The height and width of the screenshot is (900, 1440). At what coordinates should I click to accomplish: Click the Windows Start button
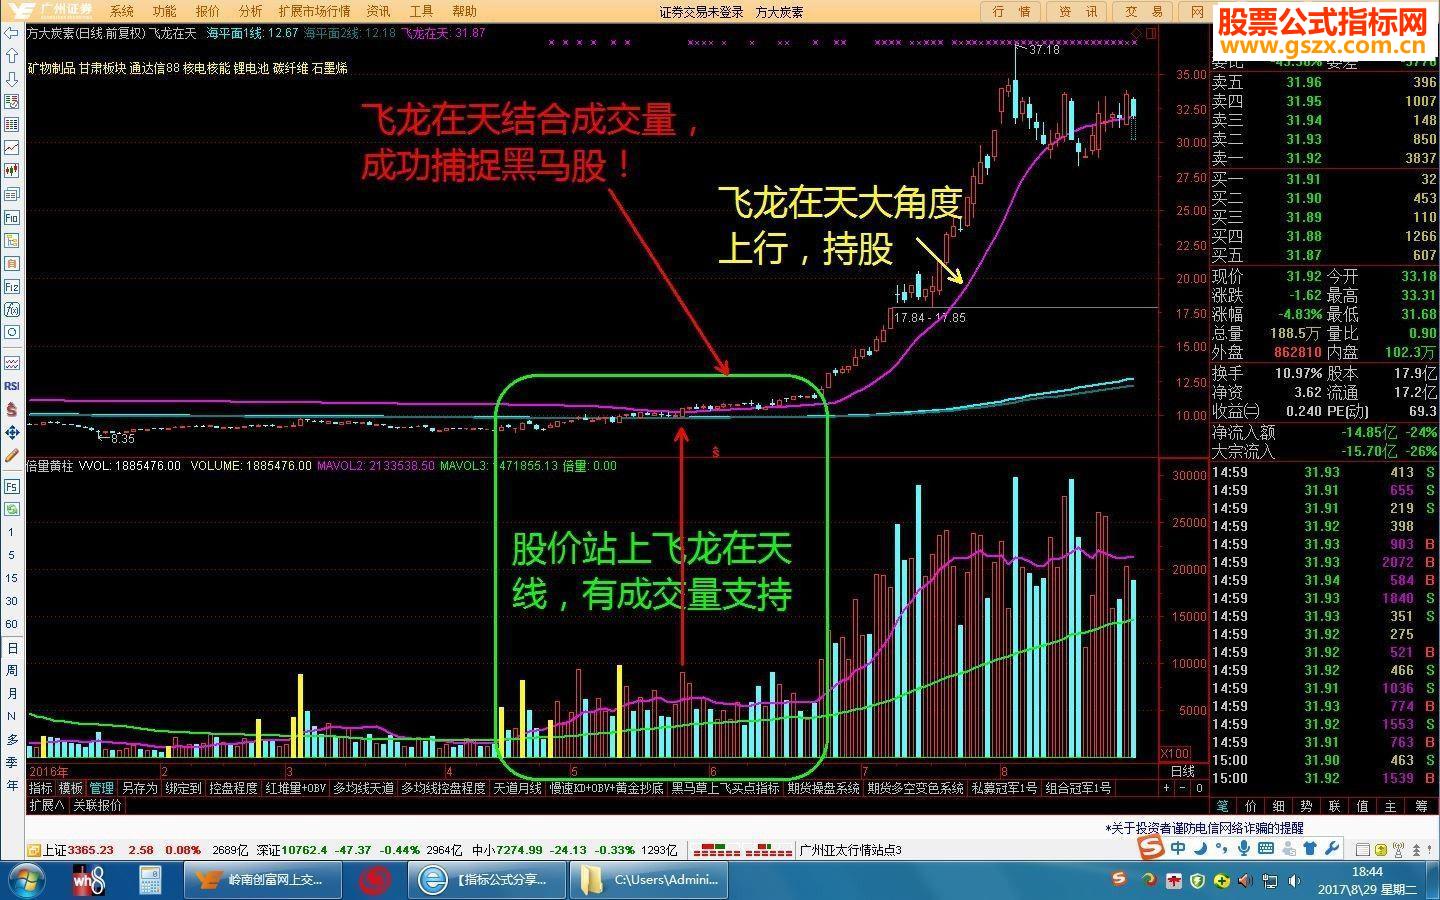[x=25, y=881]
